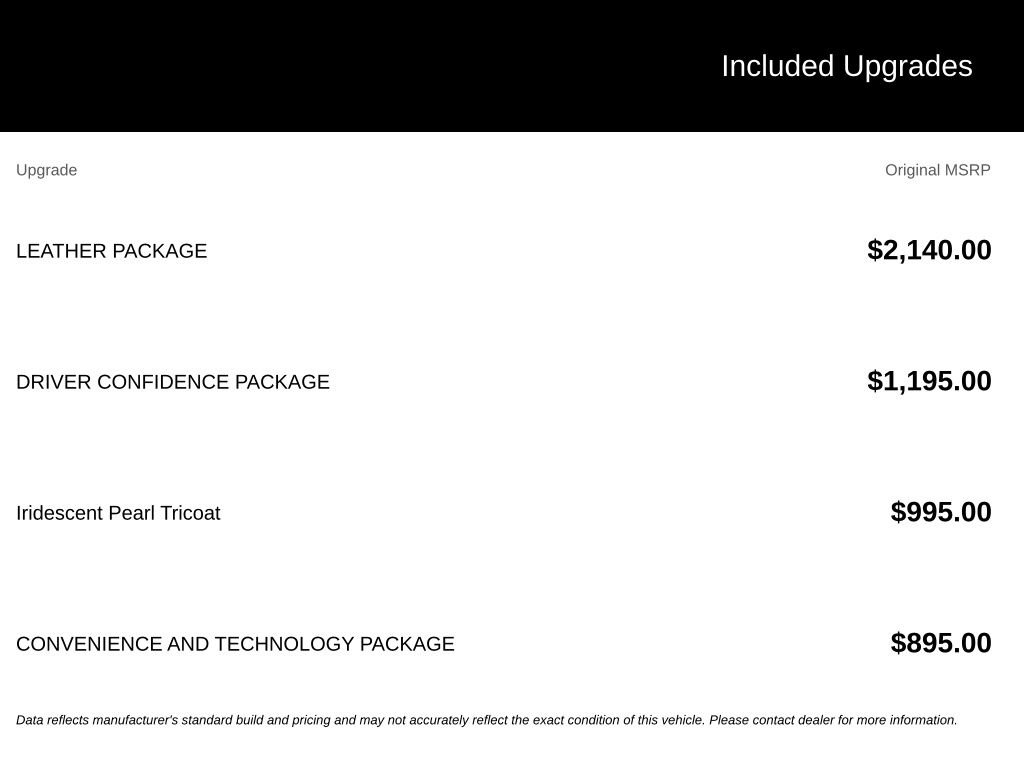Image resolution: width=1024 pixels, height=768 pixels.
Task: Select the Original MSRP column header
Action: [937, 170]
